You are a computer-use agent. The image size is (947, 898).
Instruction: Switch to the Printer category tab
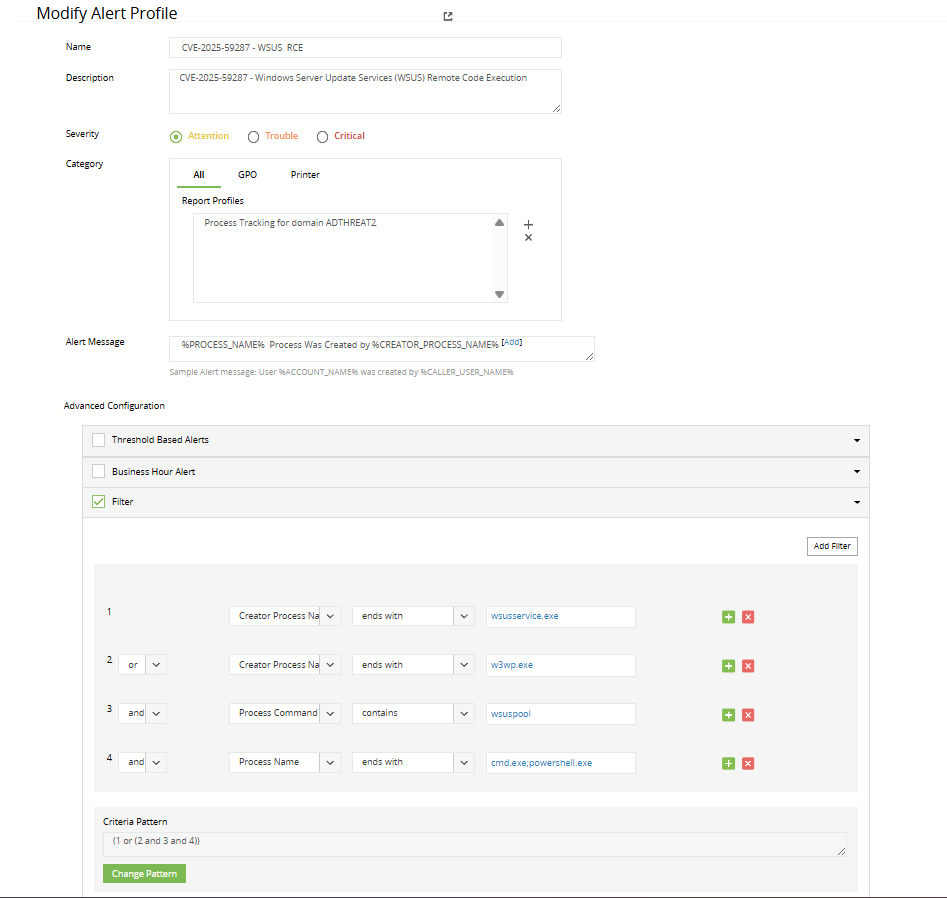(x=305, y=175)
